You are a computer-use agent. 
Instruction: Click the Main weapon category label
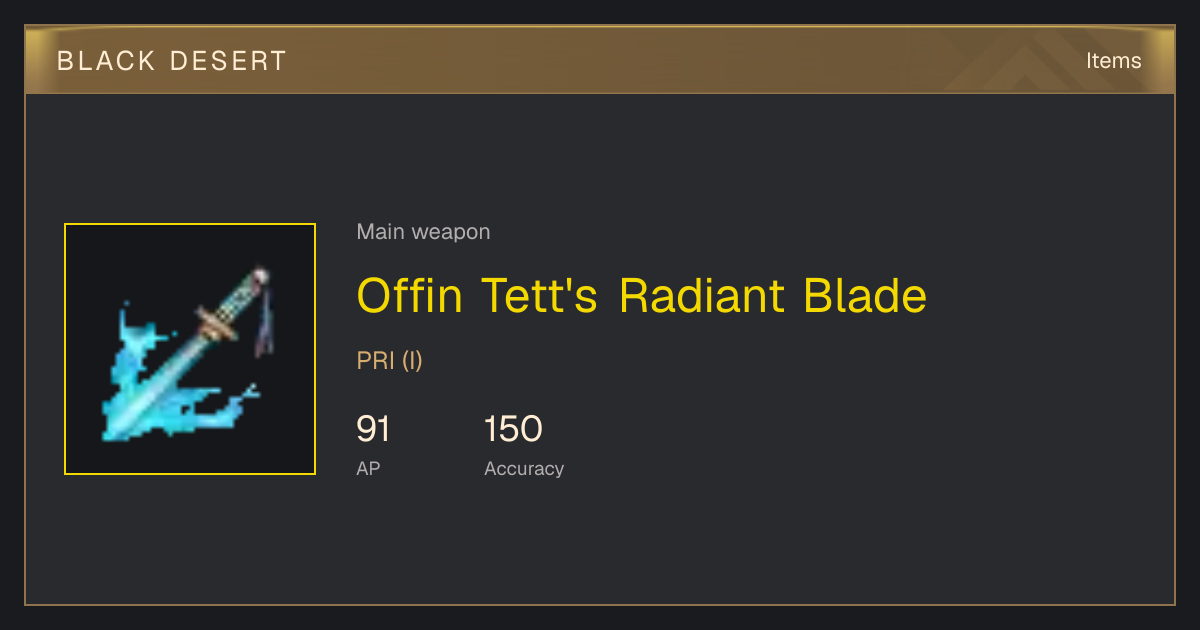pyautogui.click(x=424, y=232)
